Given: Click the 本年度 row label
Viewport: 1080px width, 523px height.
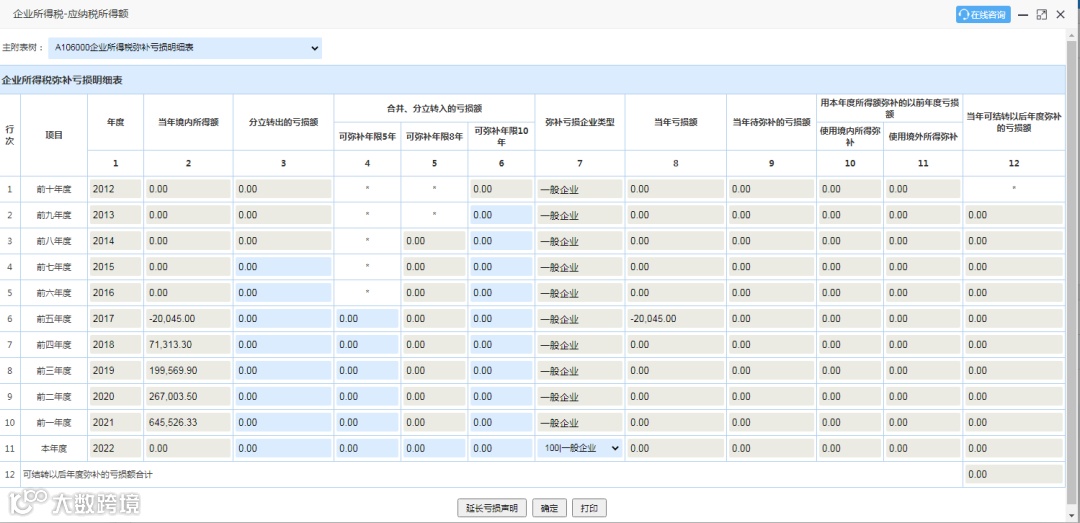Looking at the screenshot, I should (54, 449).
